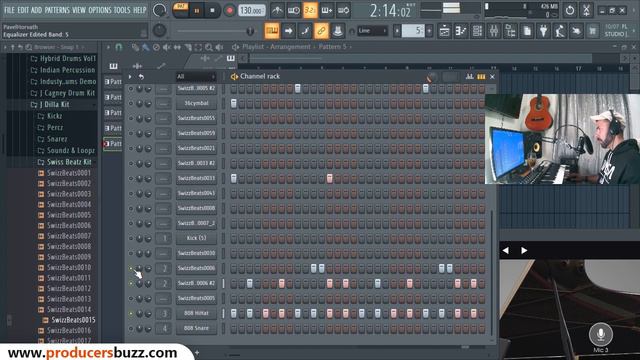Open the plugin picker plug icon
640x360 pixels.
(x=543, y=31)
